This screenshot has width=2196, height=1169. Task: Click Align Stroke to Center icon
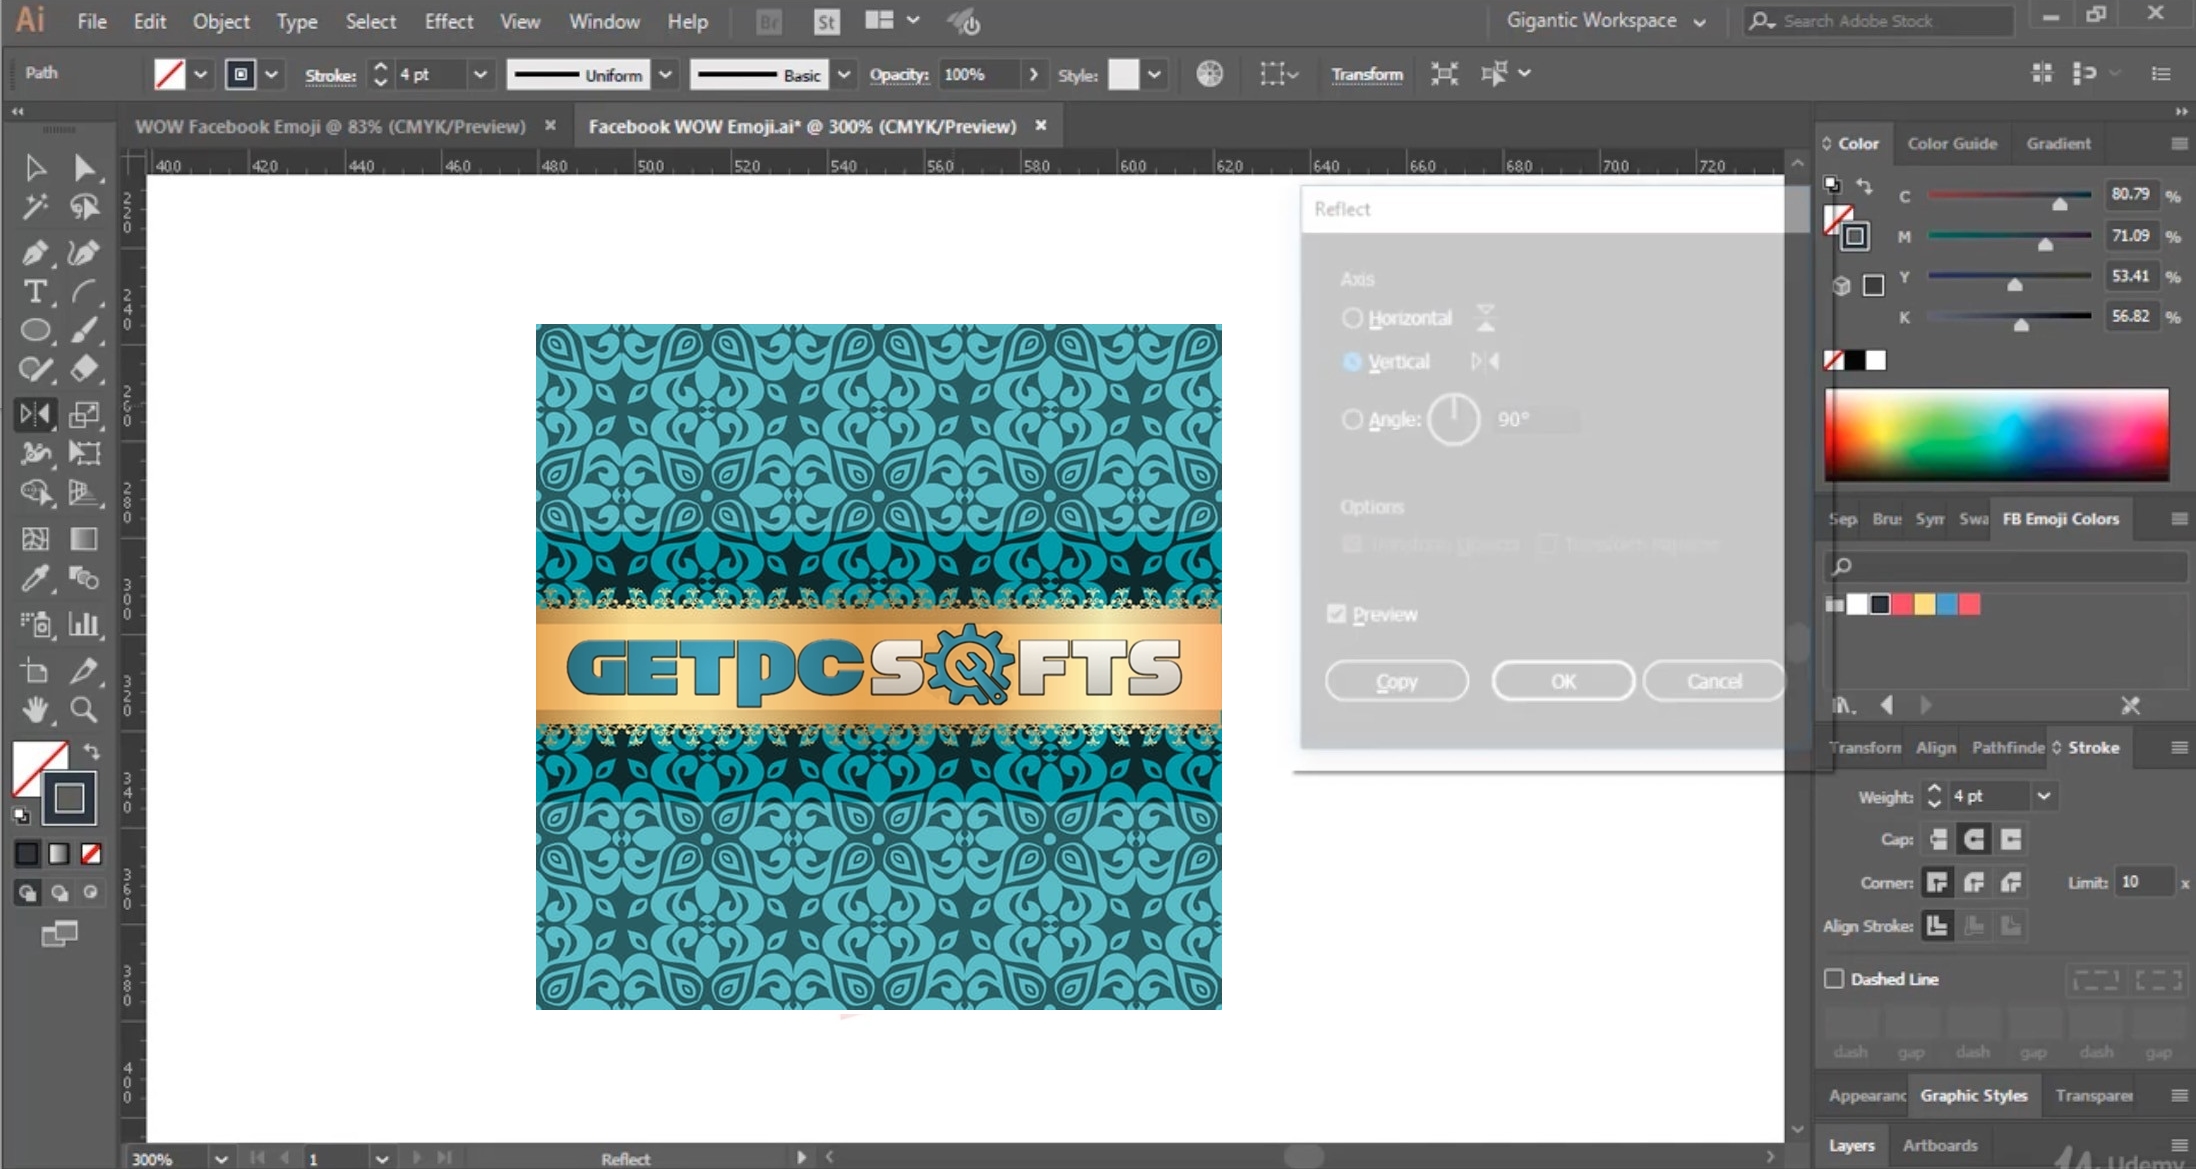tap(1937, 926)
